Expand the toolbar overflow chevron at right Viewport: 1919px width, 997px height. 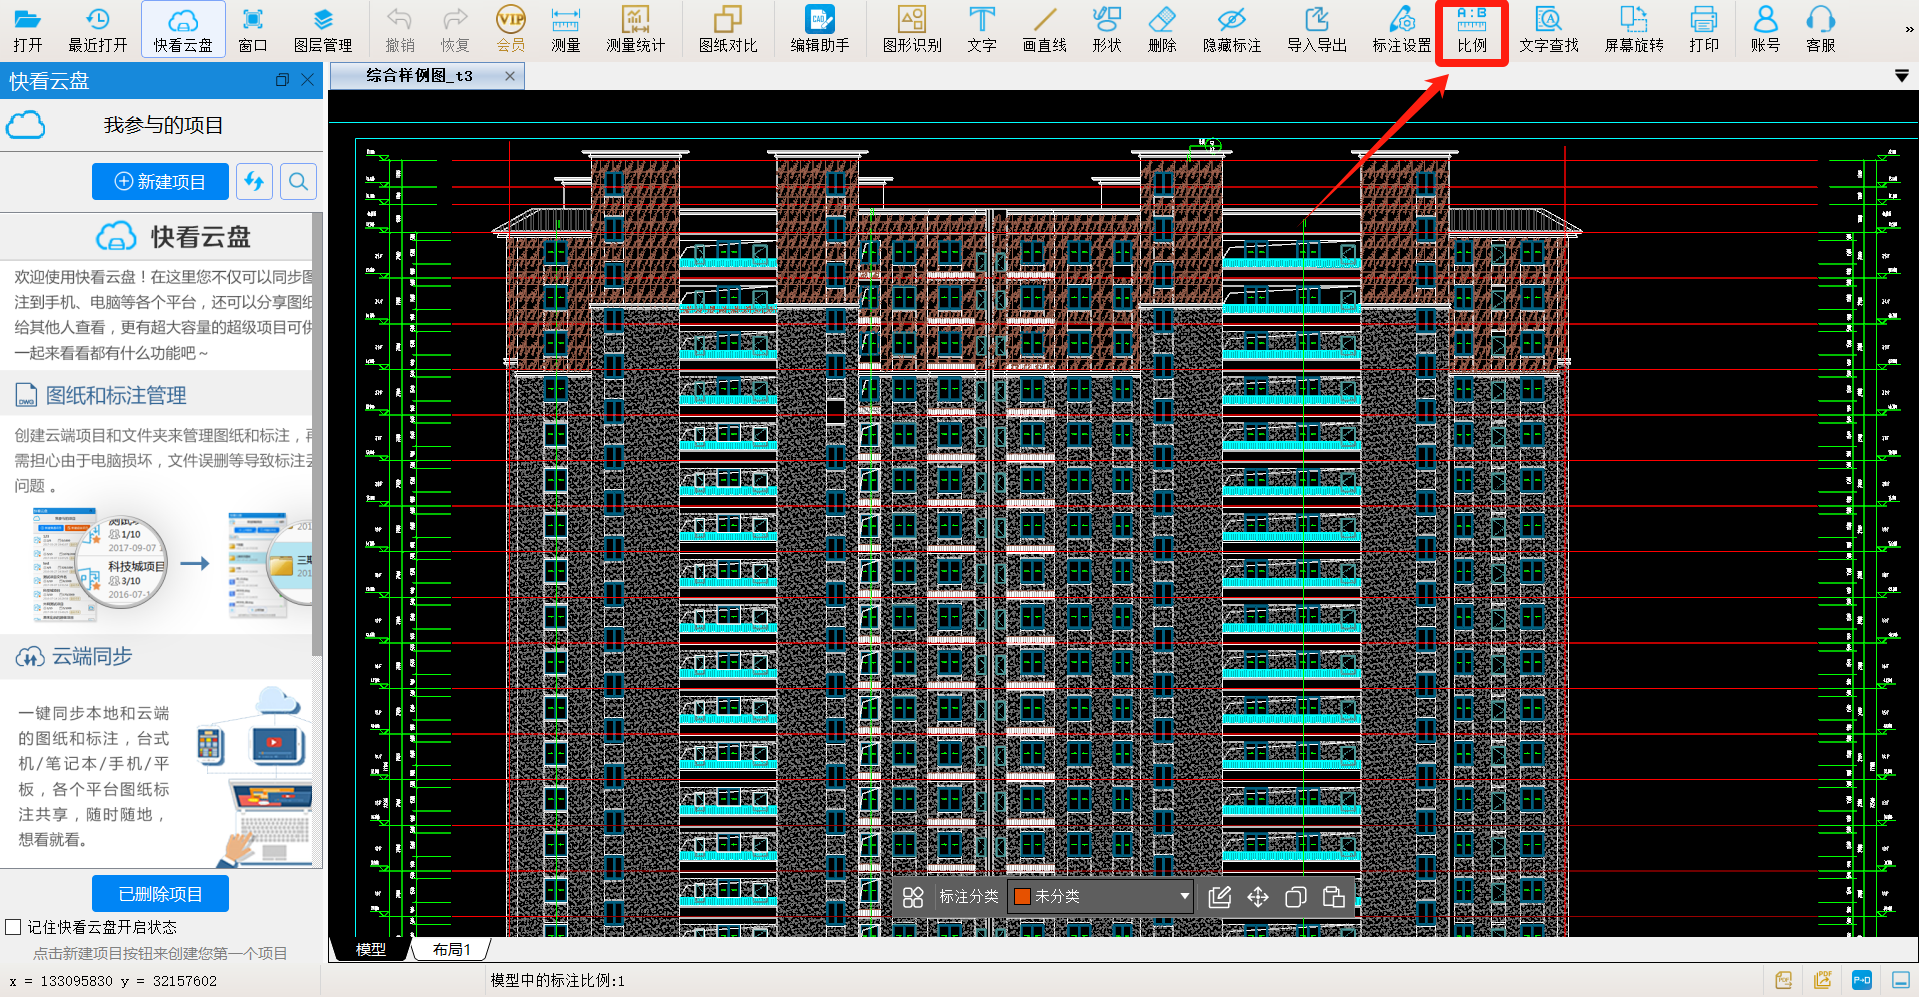pos(1909,29)
